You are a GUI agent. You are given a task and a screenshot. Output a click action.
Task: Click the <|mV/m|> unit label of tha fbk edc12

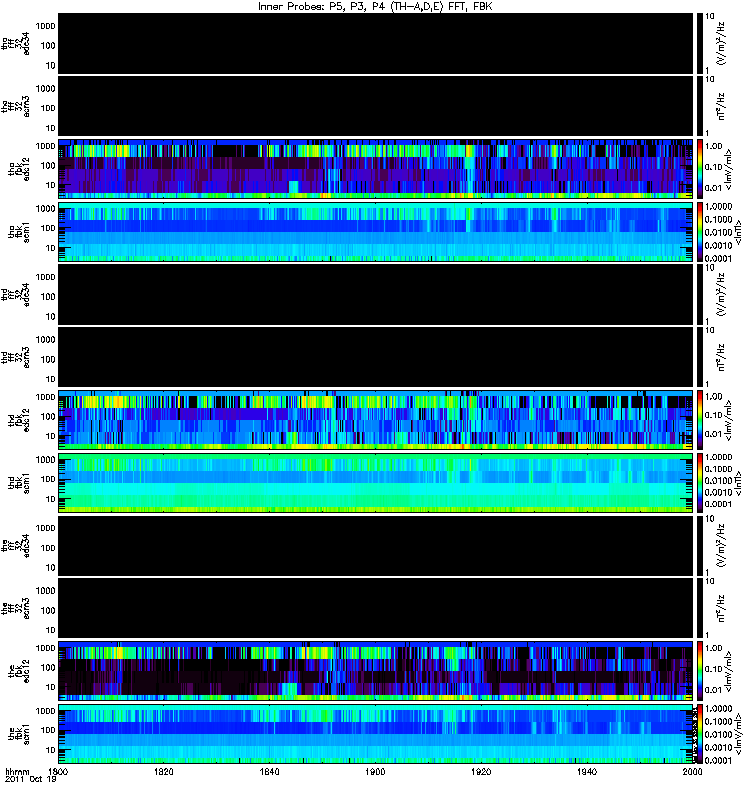pos(729,169)
